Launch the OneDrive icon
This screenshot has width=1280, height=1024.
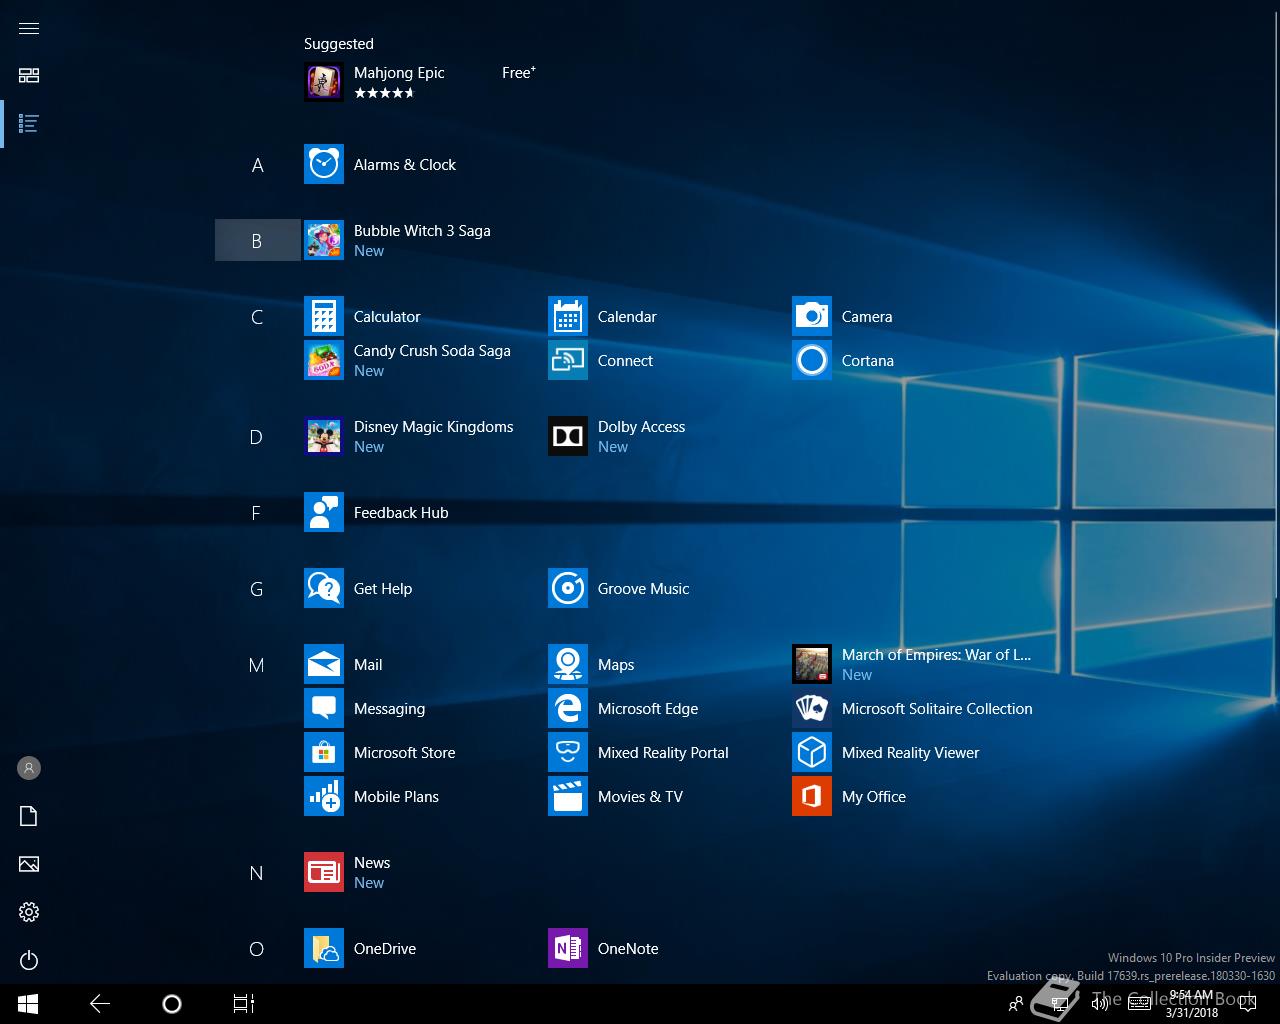point(324,948)
